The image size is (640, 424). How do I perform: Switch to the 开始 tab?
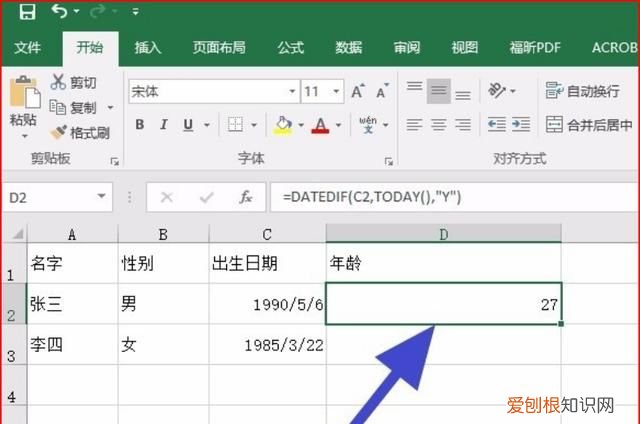(90, 48)
